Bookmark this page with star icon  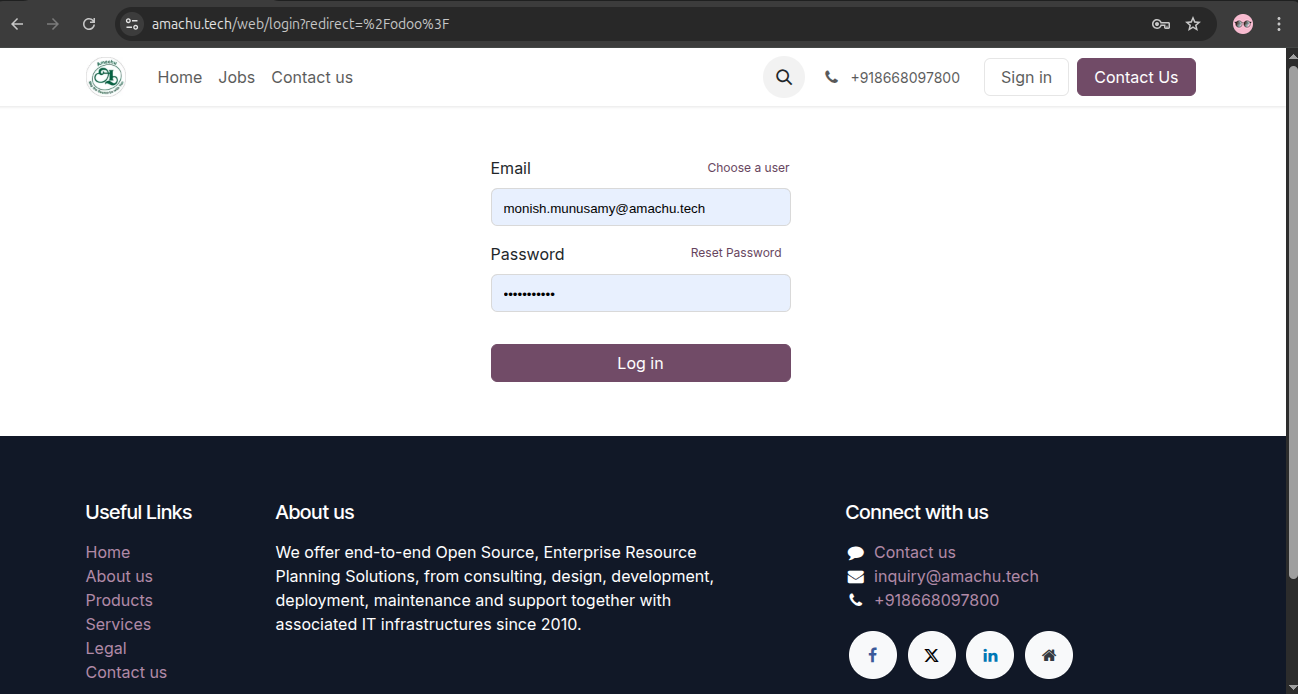coord(1193,24)
